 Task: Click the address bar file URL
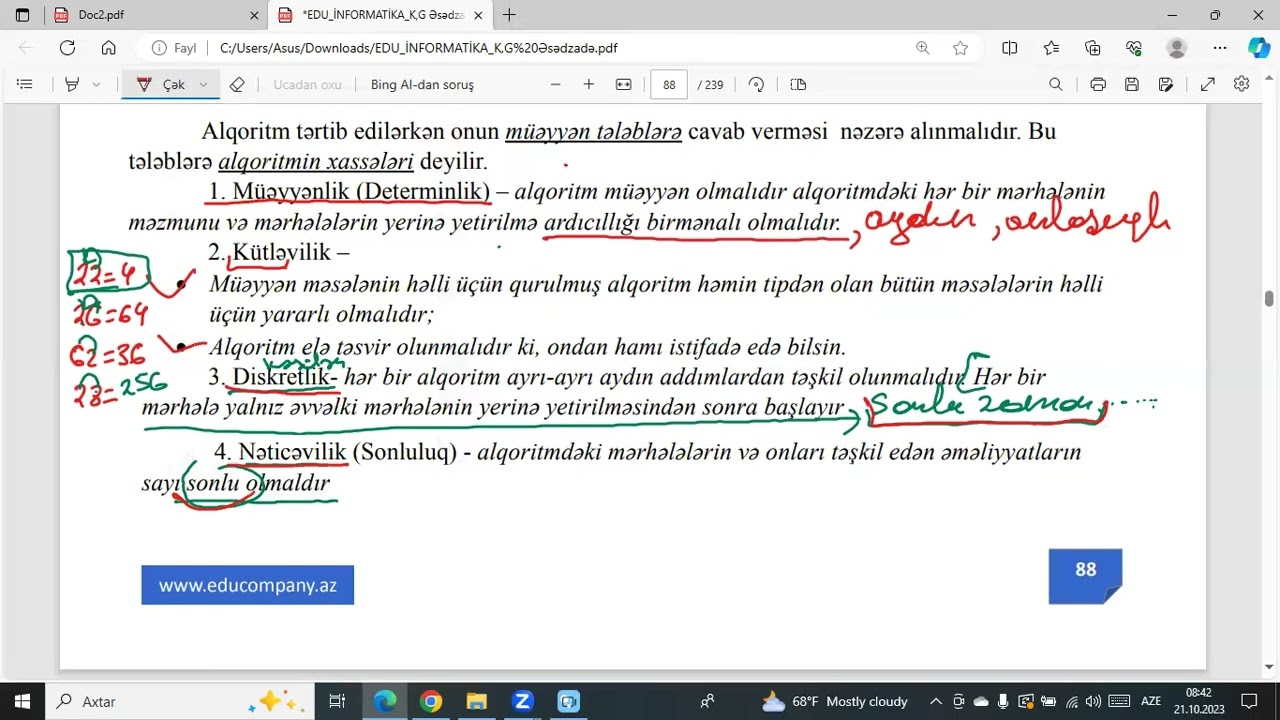click(x=418, y=48)
